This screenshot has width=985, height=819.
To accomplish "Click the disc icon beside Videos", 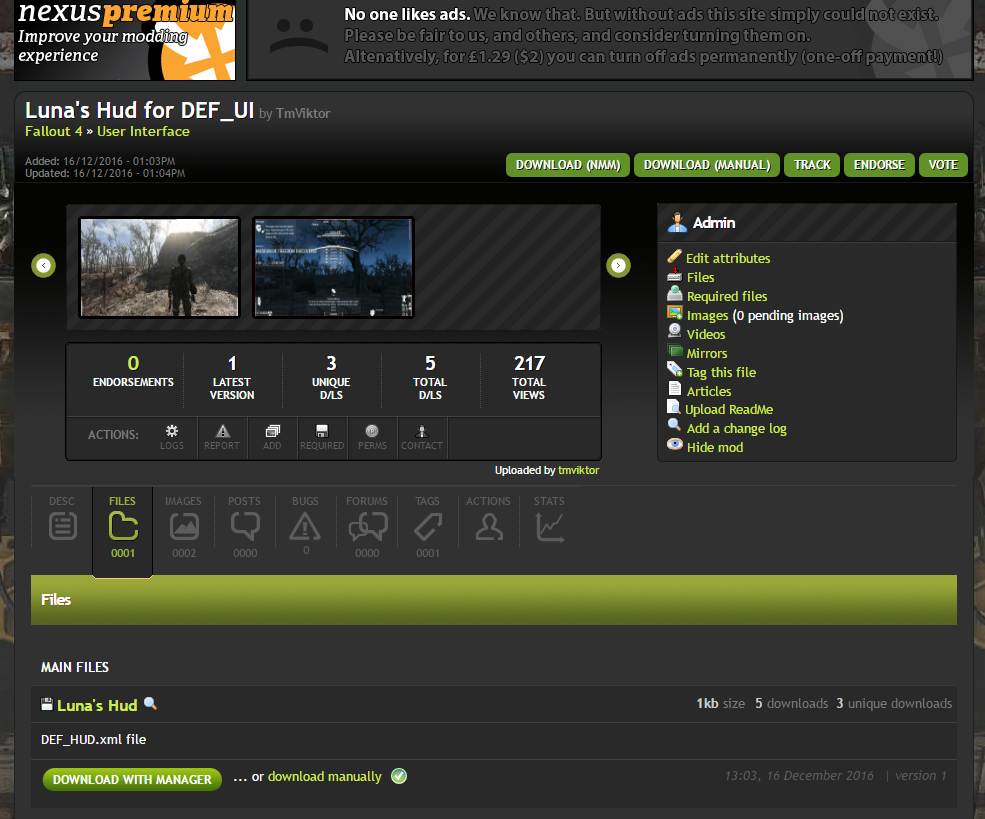I will (675, 331).
